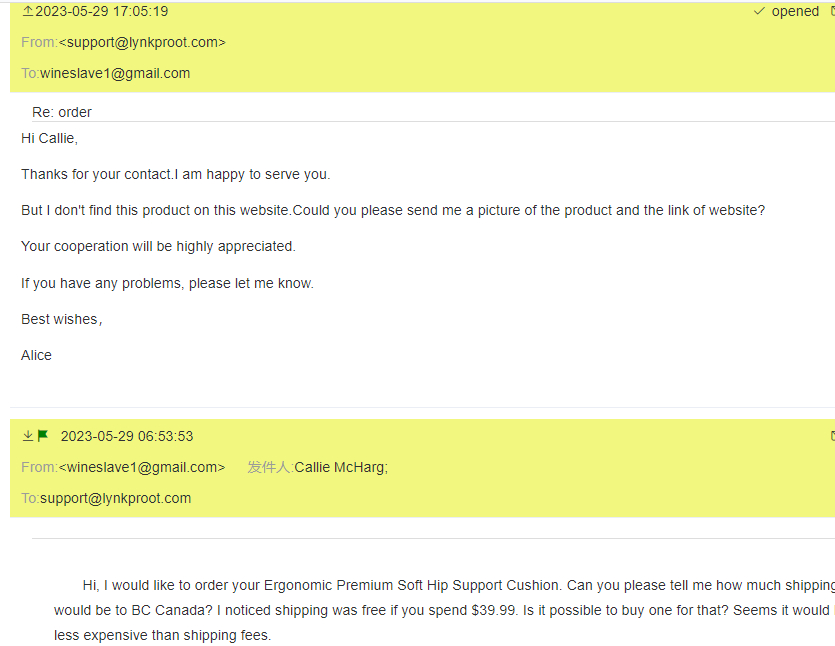Image resolution: width=835 pixels, height=646 pixels.
Task: Click the green flag icon
Action: pos(43,436)
